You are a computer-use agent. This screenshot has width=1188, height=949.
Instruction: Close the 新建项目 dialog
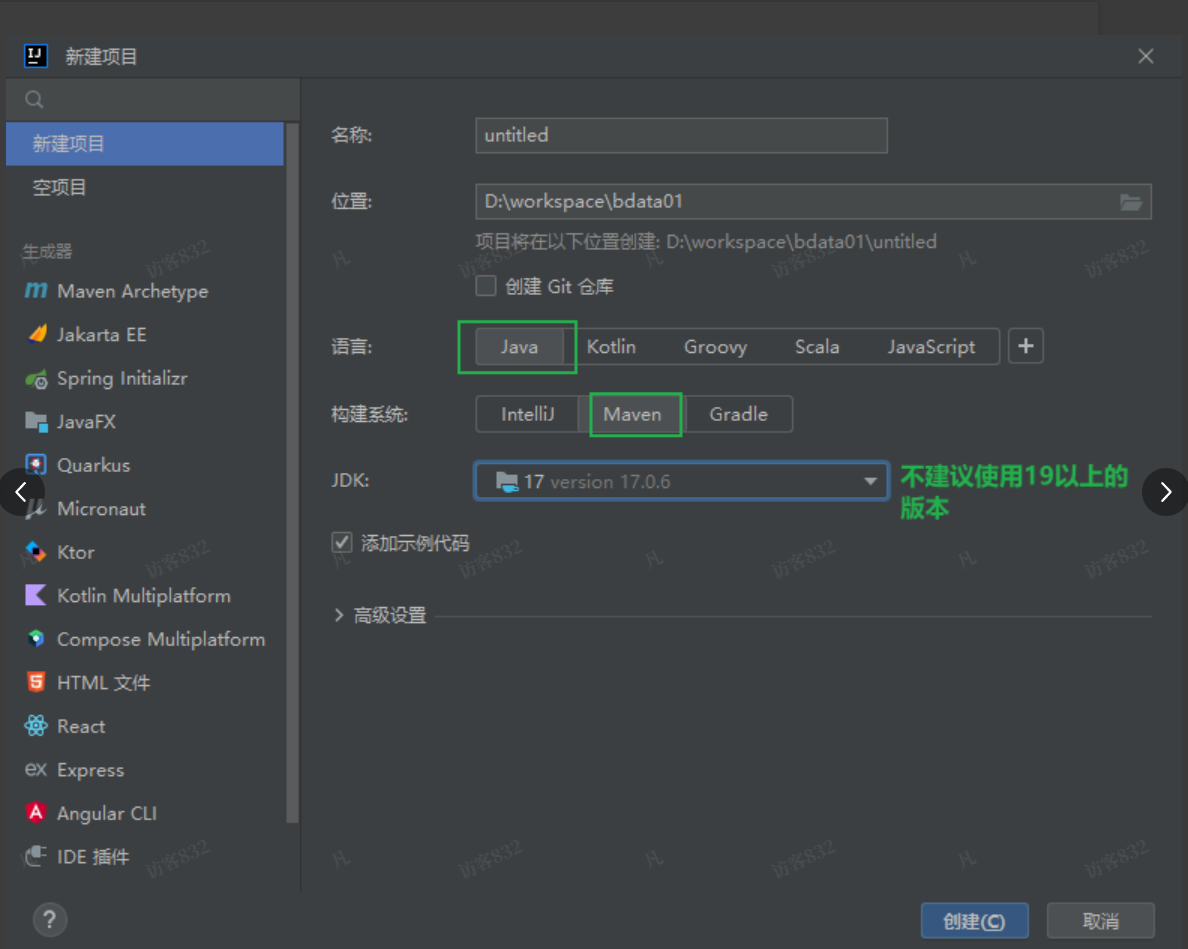pyautogui.click(x=1146, y=56)
